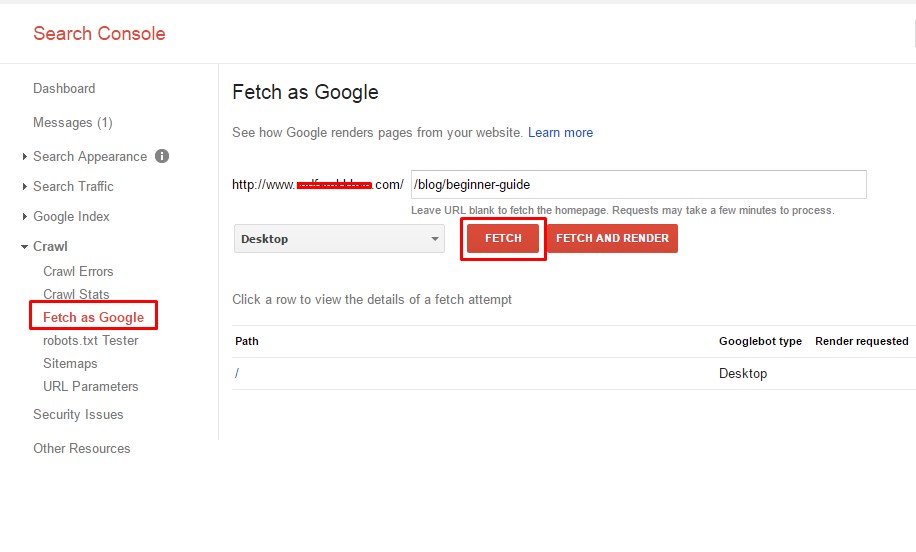Click the info icon beside Search Appearance
Viewport: 916px width, 552px height.
(162, 156)
